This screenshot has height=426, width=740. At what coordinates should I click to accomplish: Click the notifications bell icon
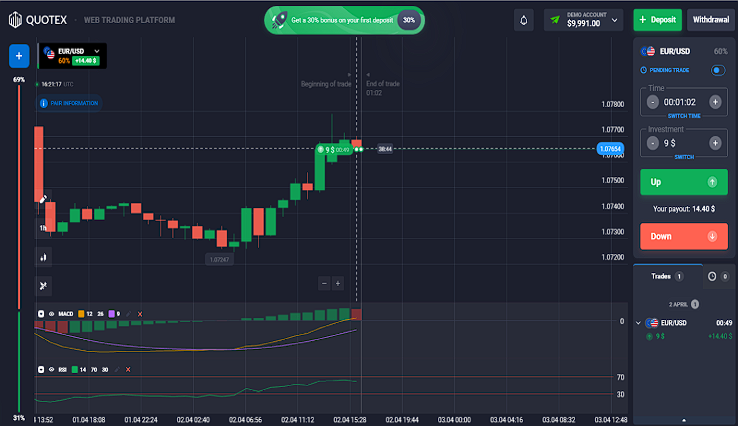(x=525, y=19)
